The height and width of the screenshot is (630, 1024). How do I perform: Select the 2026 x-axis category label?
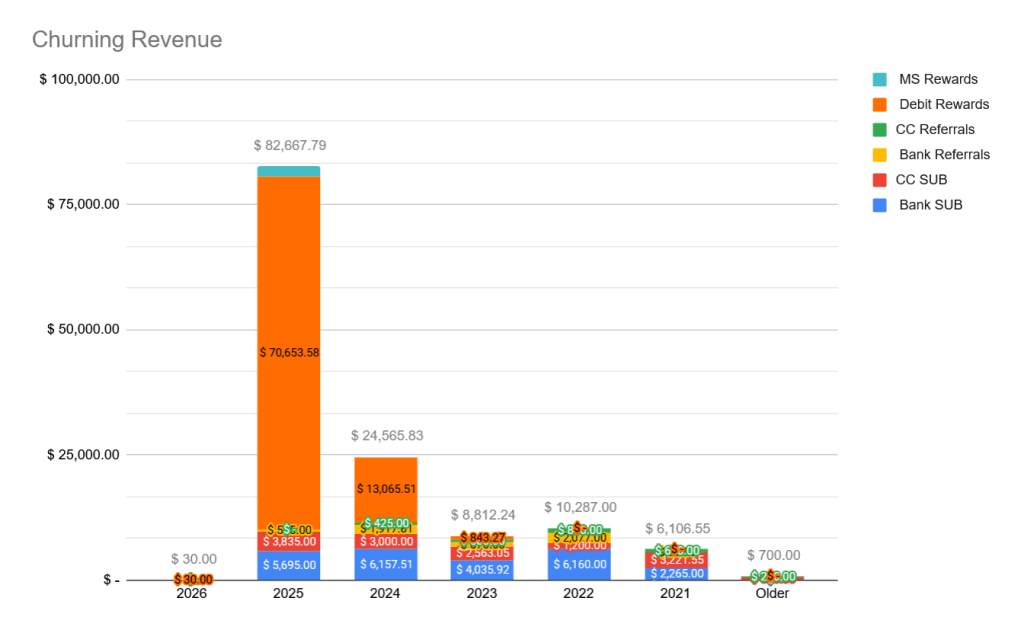pyautogui.click(x=192, y=594)
